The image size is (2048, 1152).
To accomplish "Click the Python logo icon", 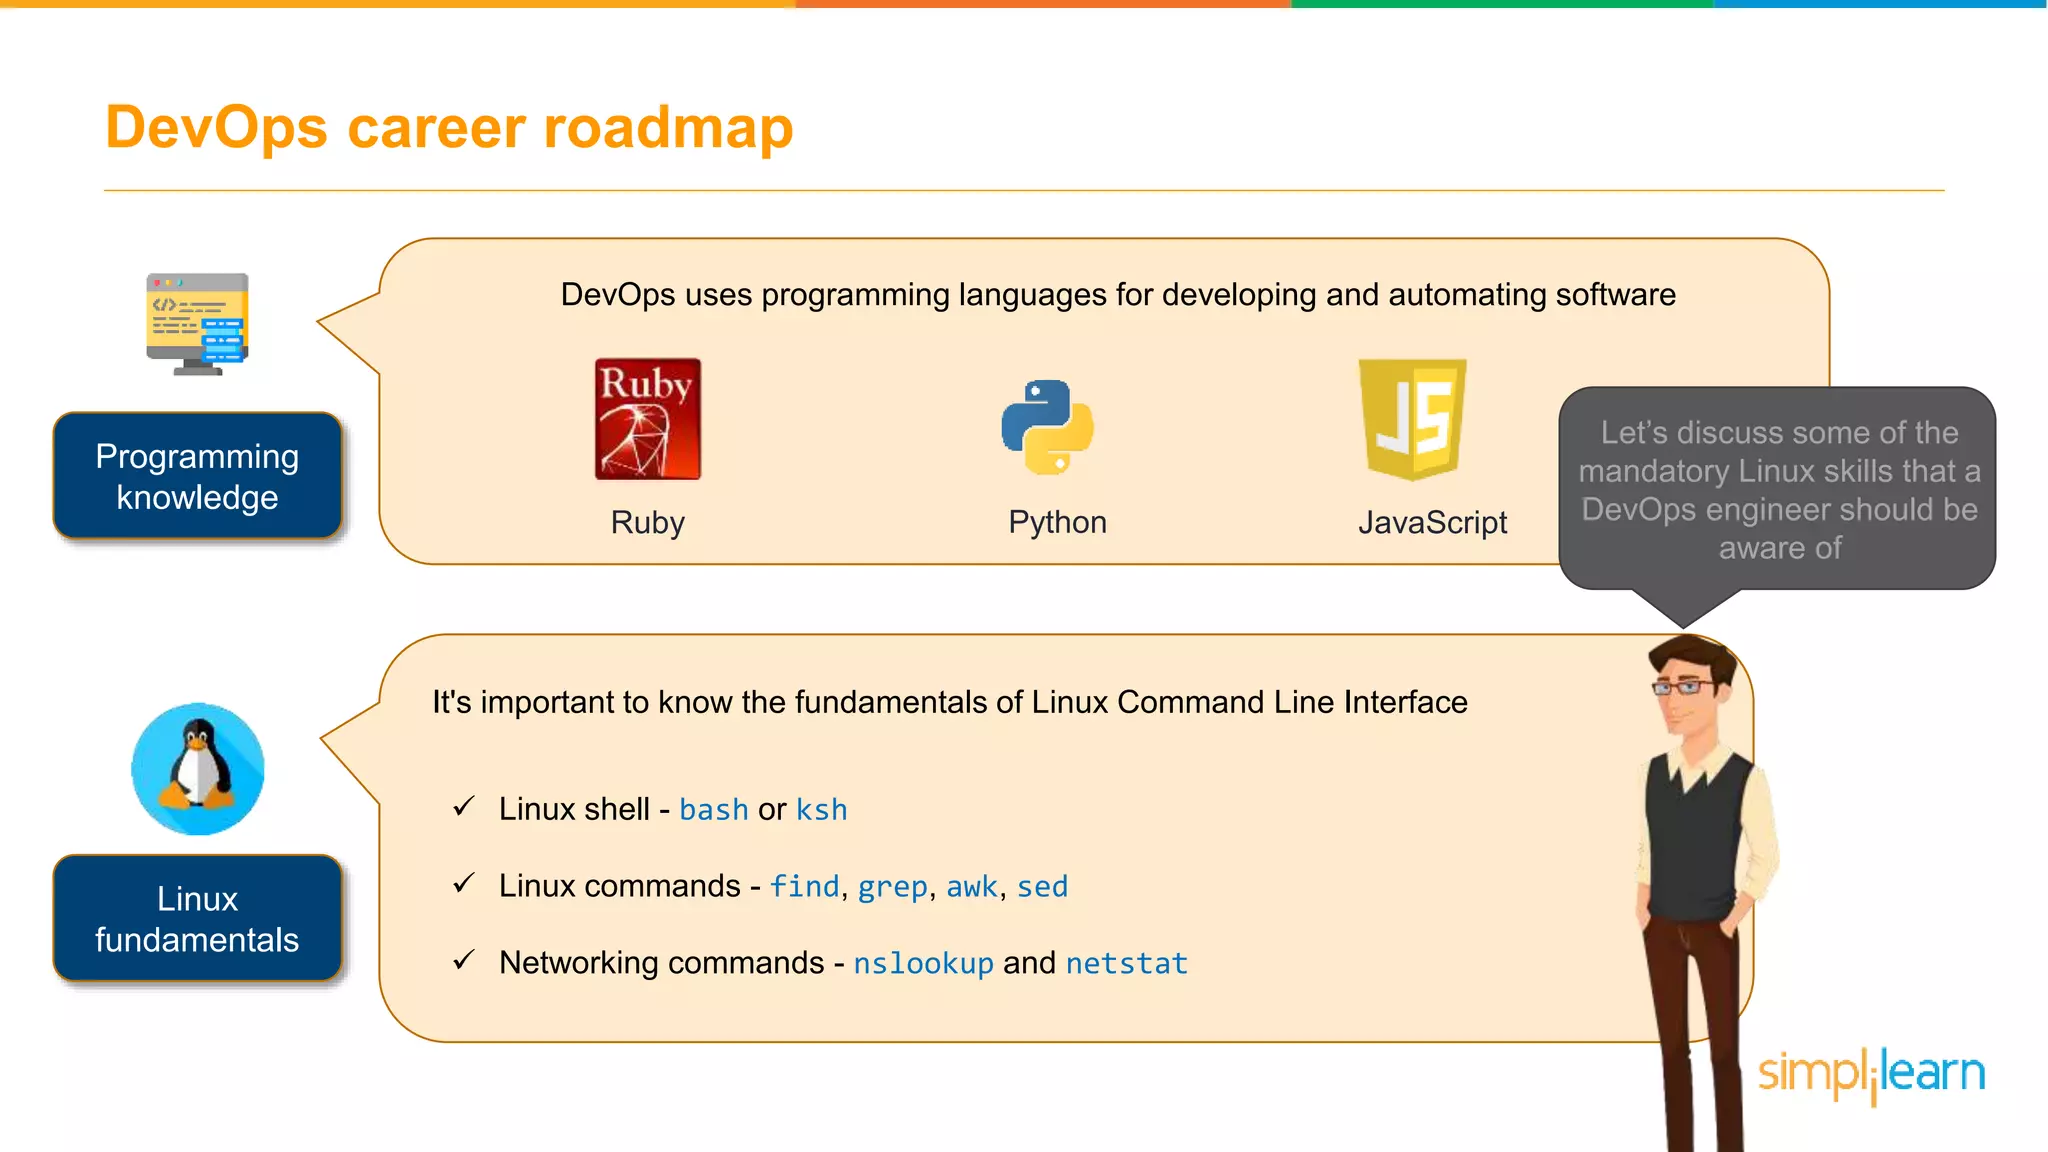I will (1047, 427).
